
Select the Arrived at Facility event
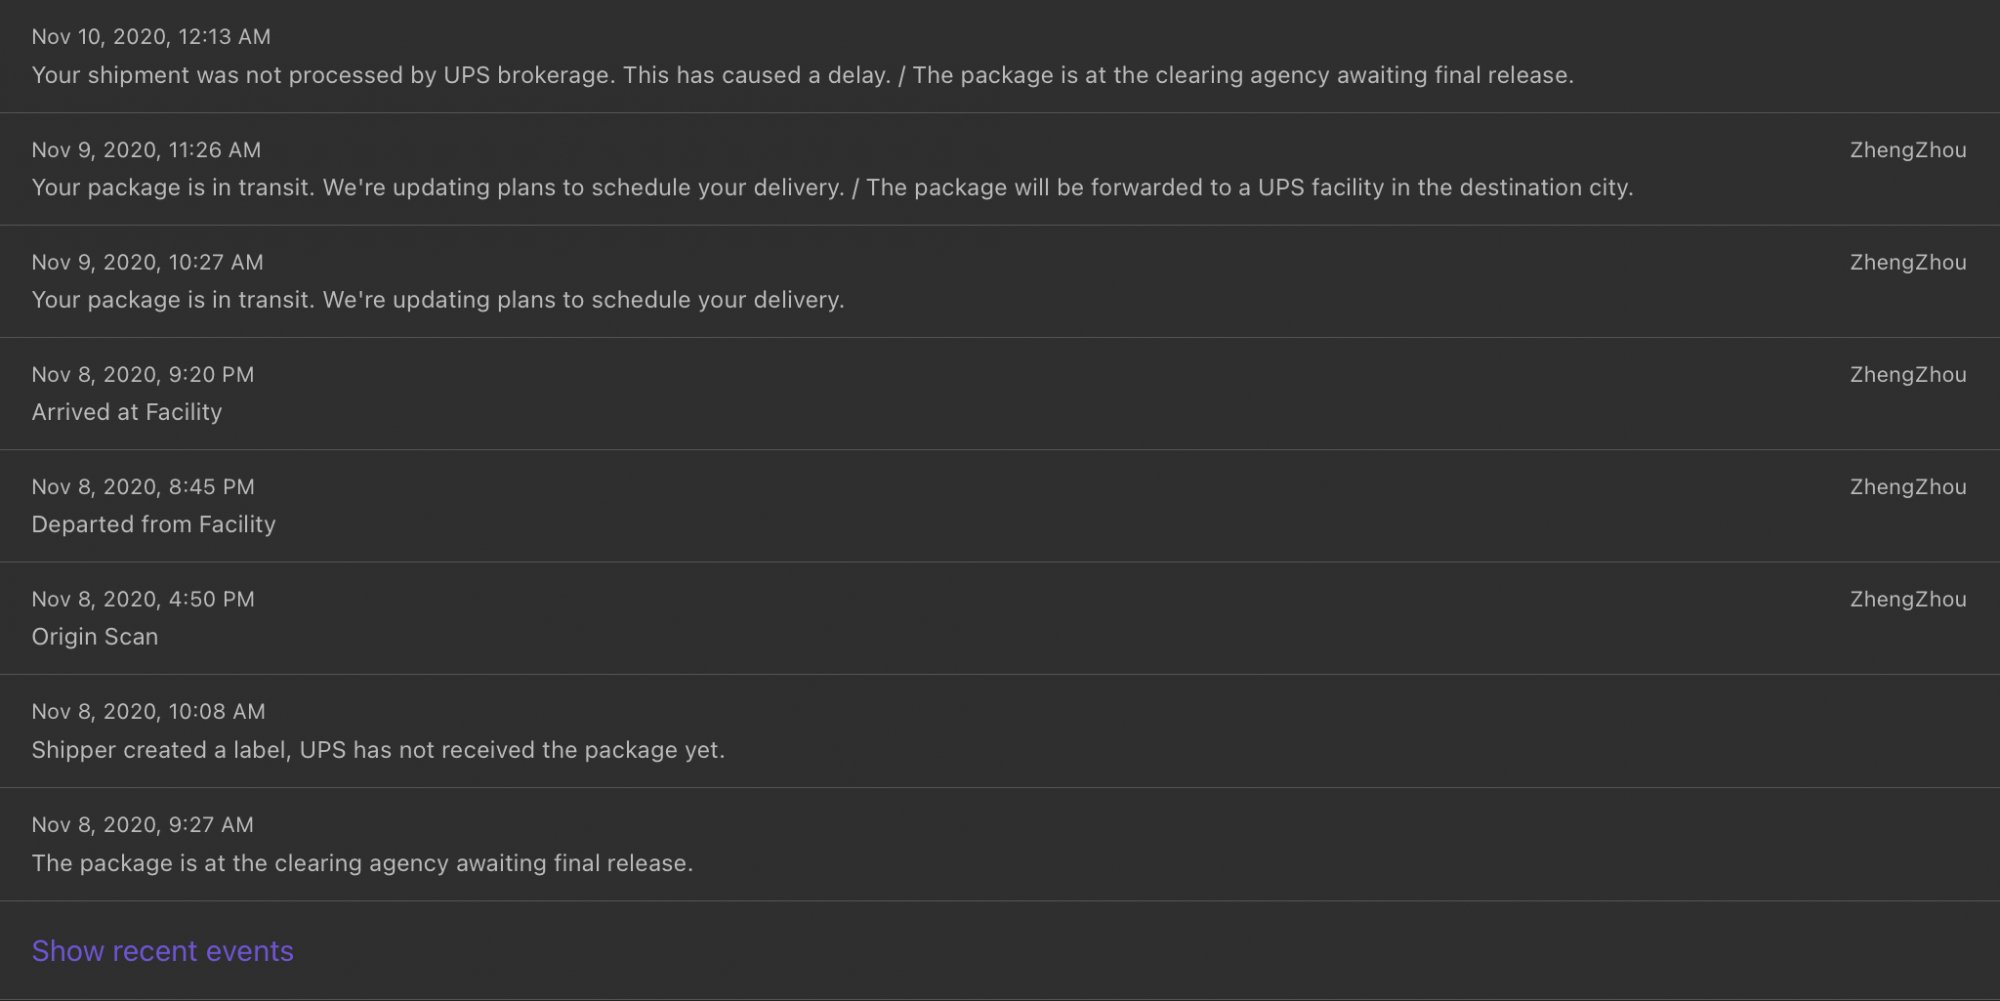(1000, 394)
